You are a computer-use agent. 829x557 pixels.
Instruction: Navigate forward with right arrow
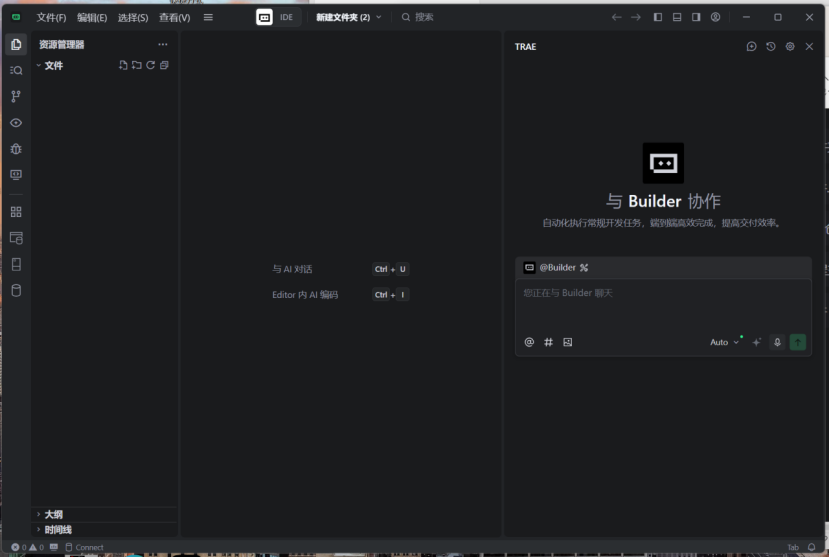tap(636, 17)
